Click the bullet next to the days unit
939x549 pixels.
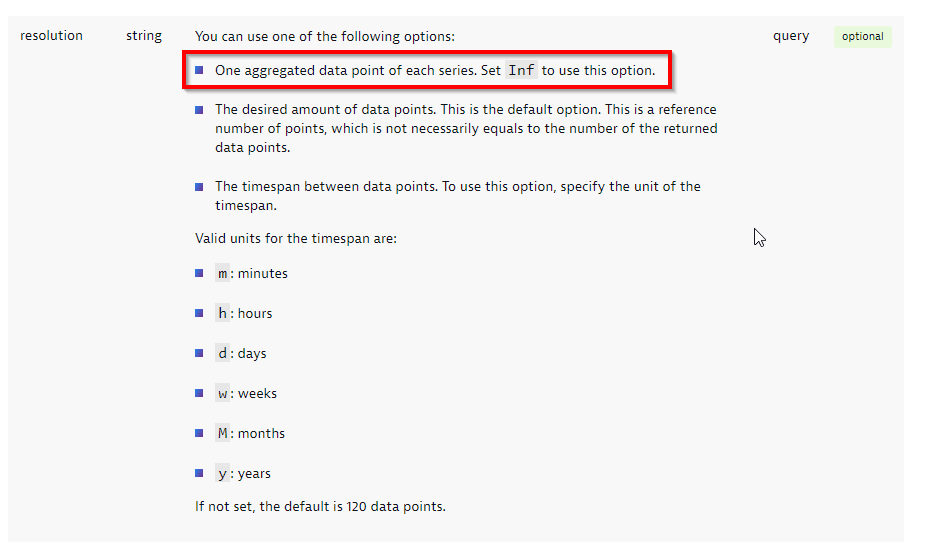pos(199,353)
